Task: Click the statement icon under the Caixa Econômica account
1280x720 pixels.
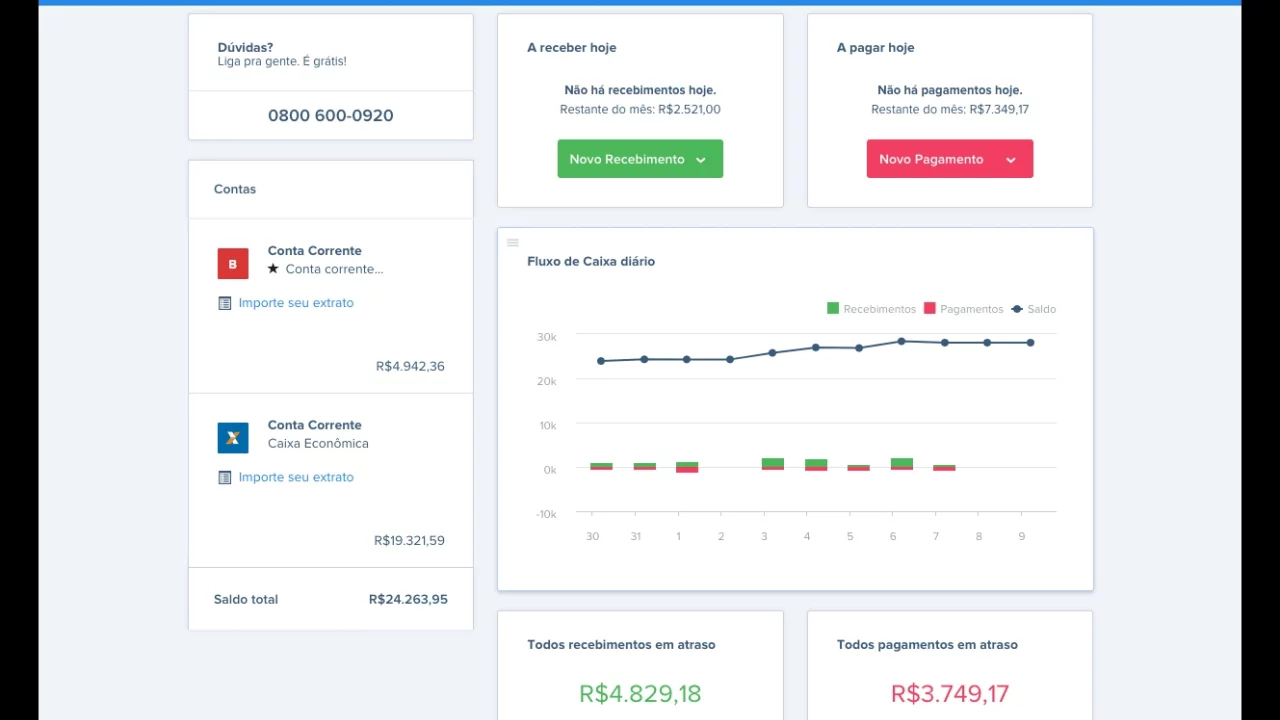Action: tap(225, 477)
